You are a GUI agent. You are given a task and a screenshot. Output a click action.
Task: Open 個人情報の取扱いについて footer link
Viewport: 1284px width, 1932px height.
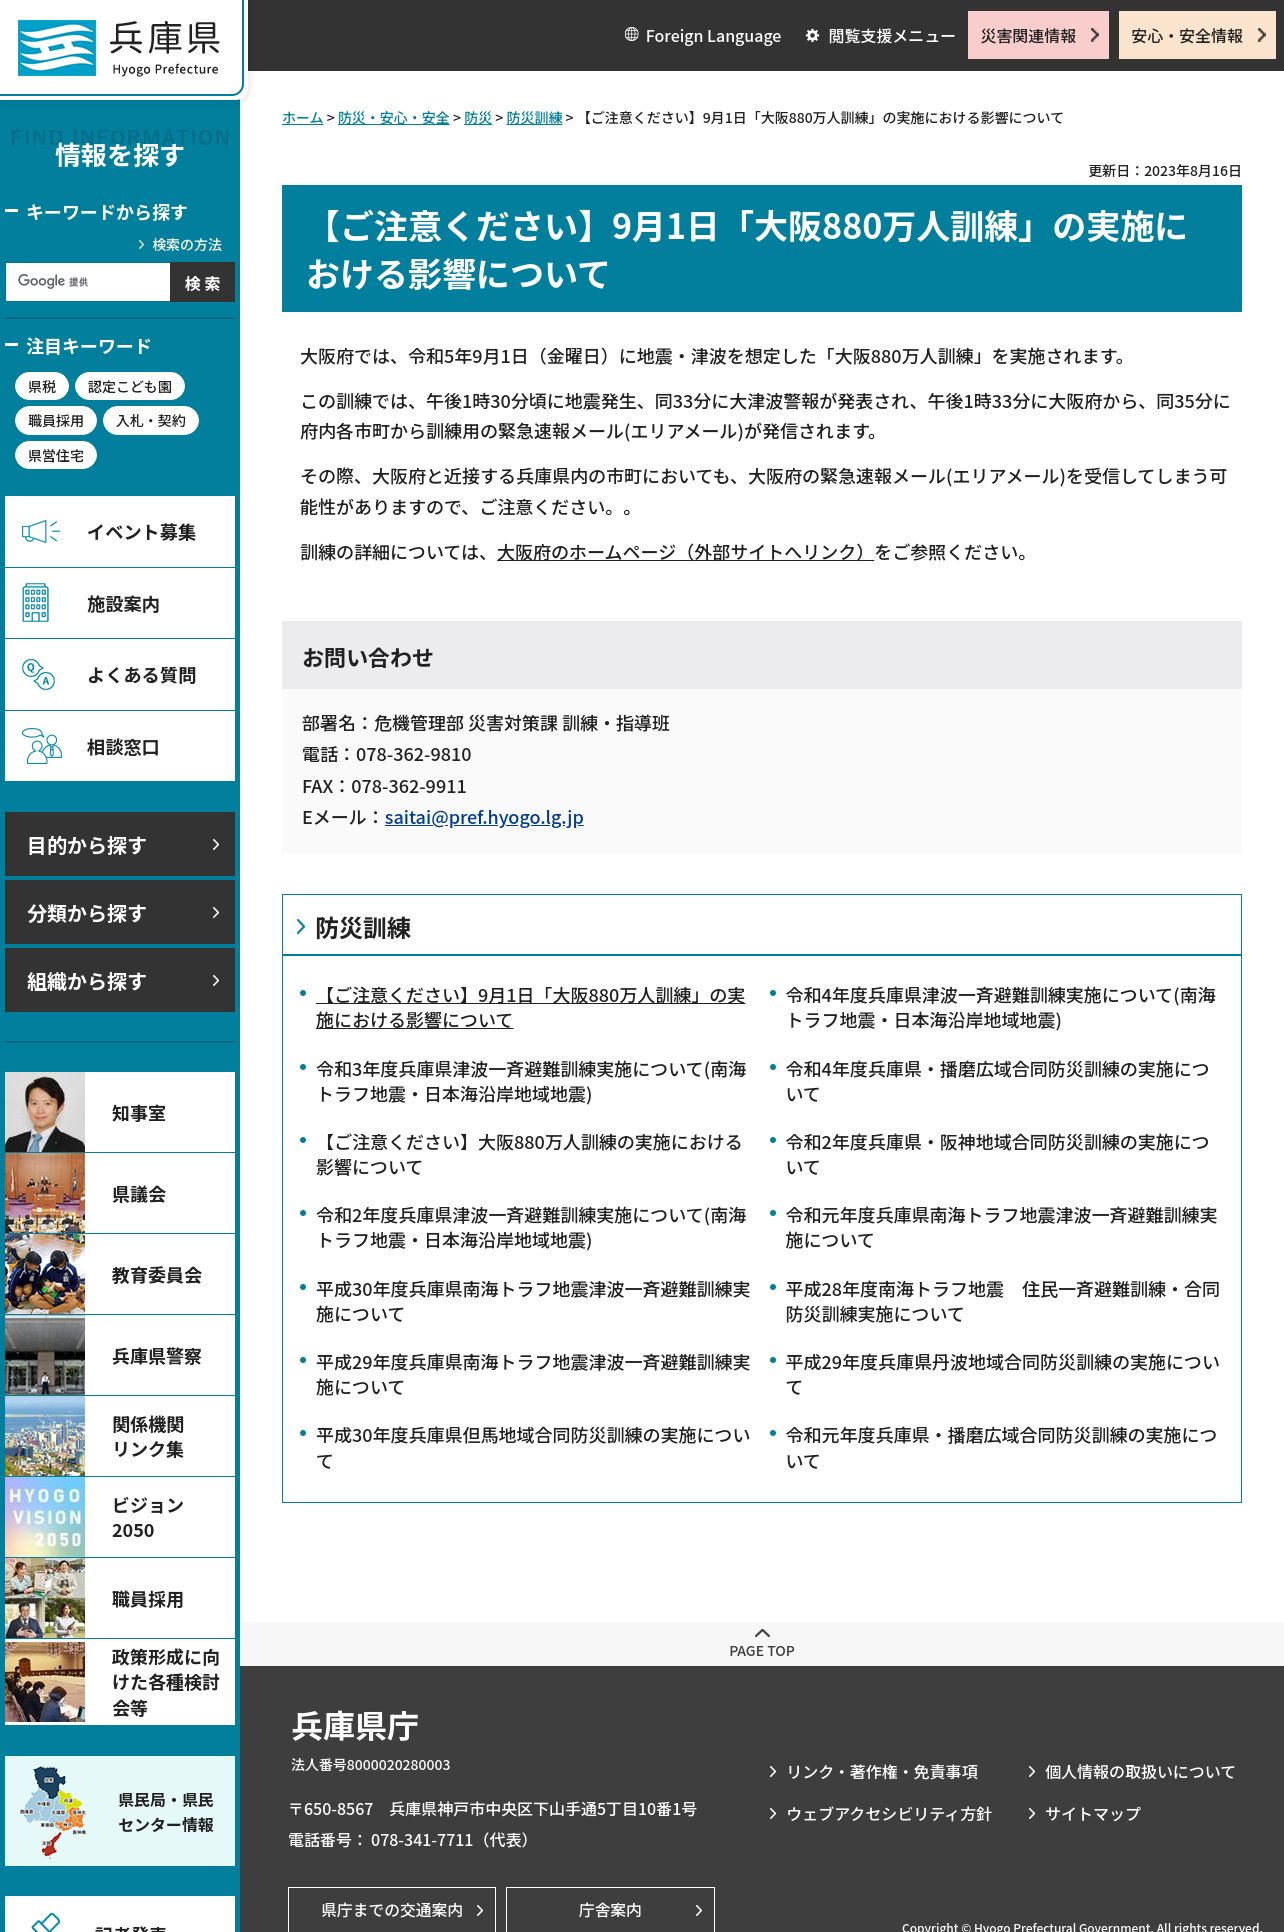[1130, 1772]
